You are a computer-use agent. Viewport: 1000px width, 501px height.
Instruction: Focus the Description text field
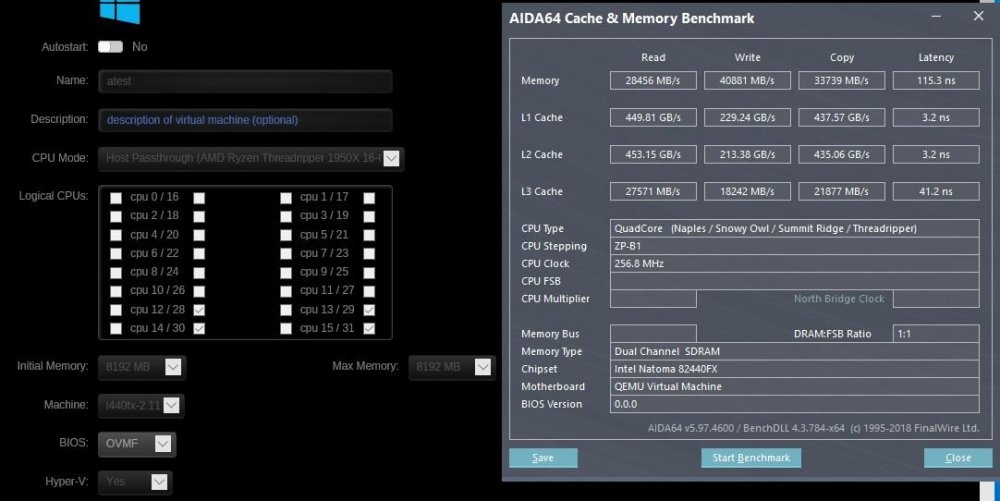tap(245, 120)
